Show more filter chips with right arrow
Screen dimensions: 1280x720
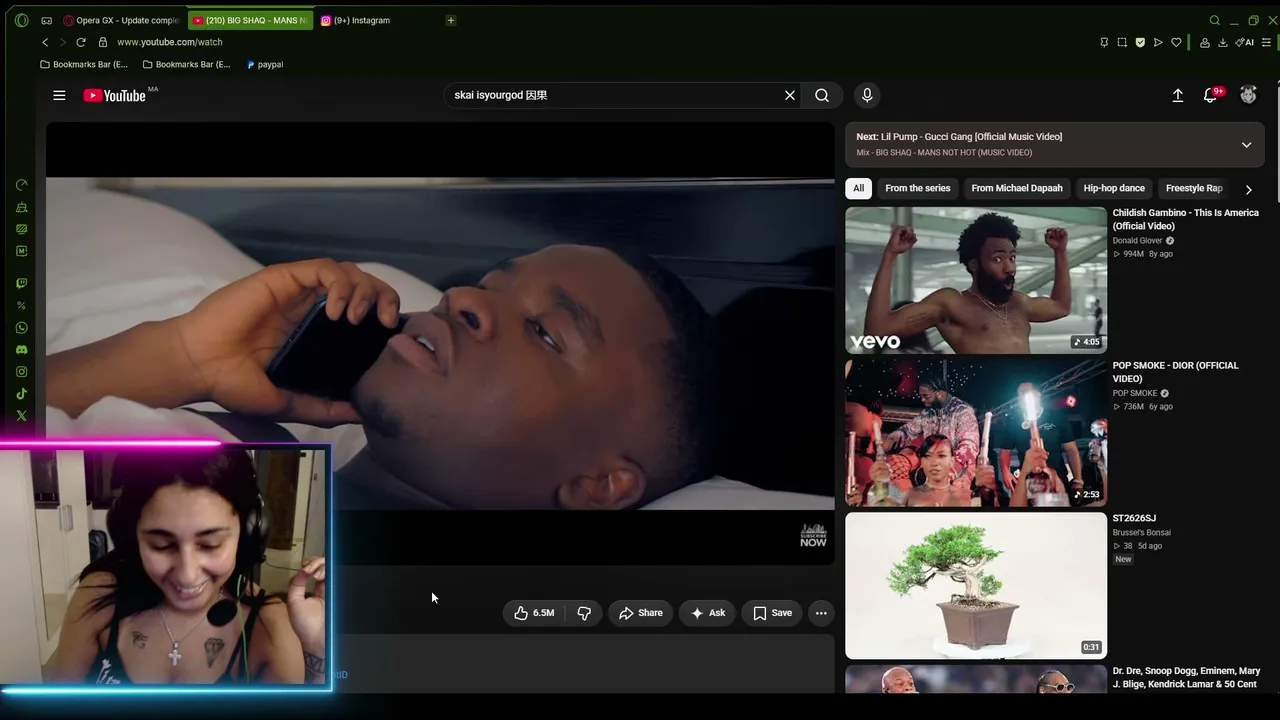(1248, 189)
